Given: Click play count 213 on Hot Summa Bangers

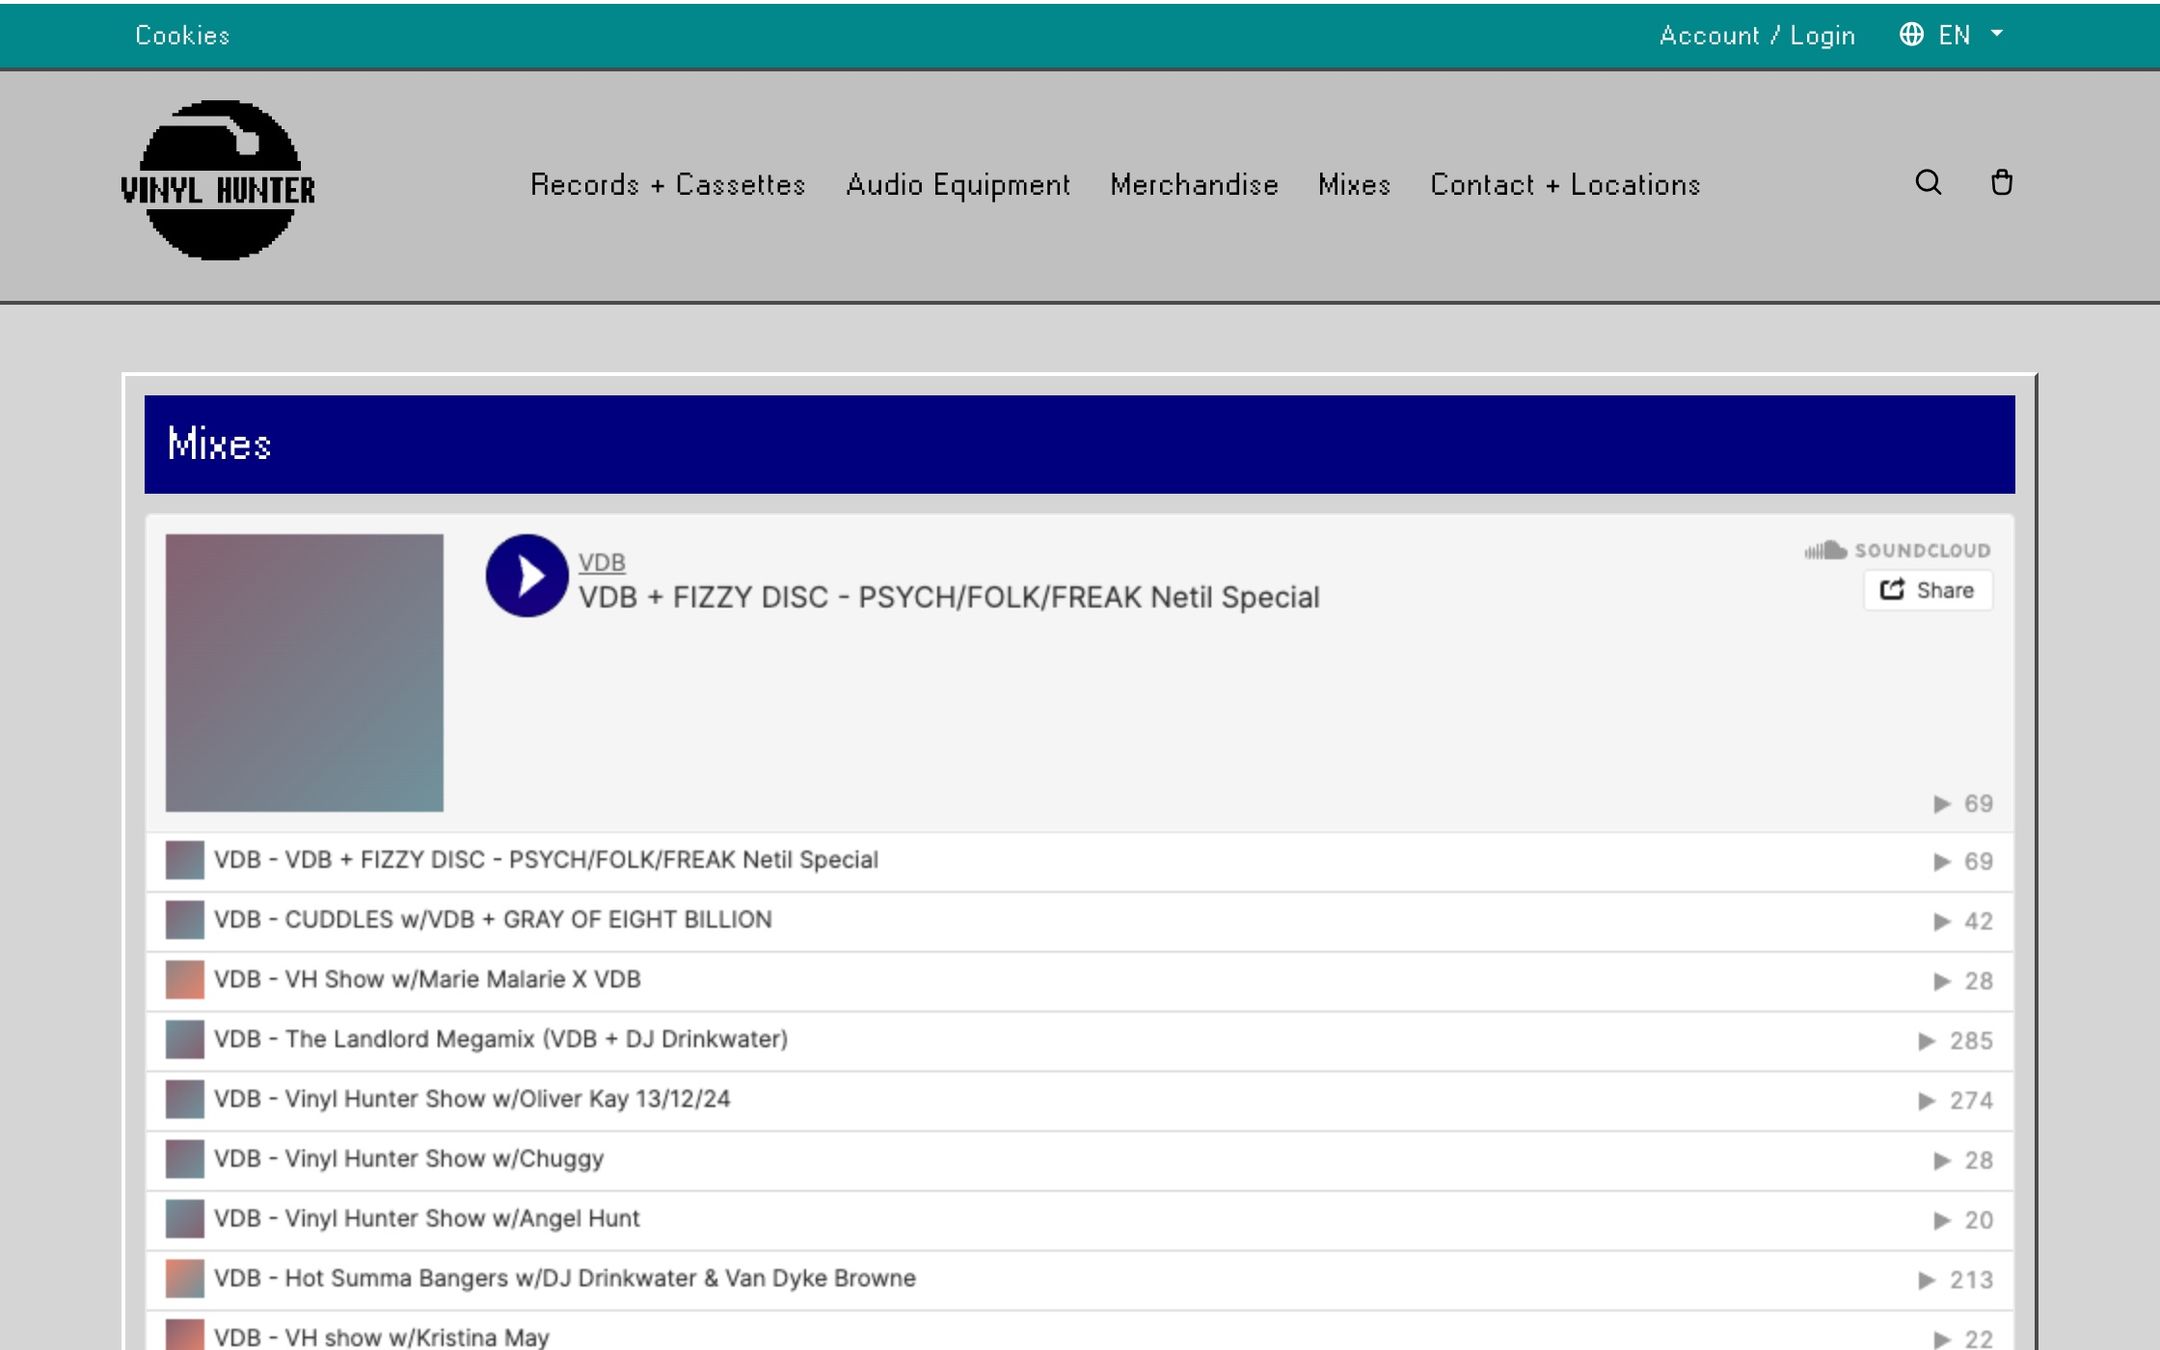Looking at the screenshot, I should click(1956, 1280).
